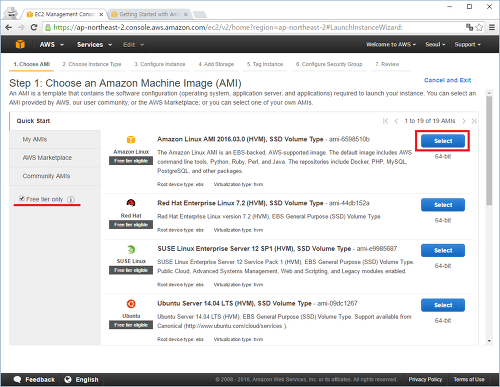Screen dimensions: 500x387
Task: Click the SUSE Linux chameleon icon
Action: (x=131, y=249)
